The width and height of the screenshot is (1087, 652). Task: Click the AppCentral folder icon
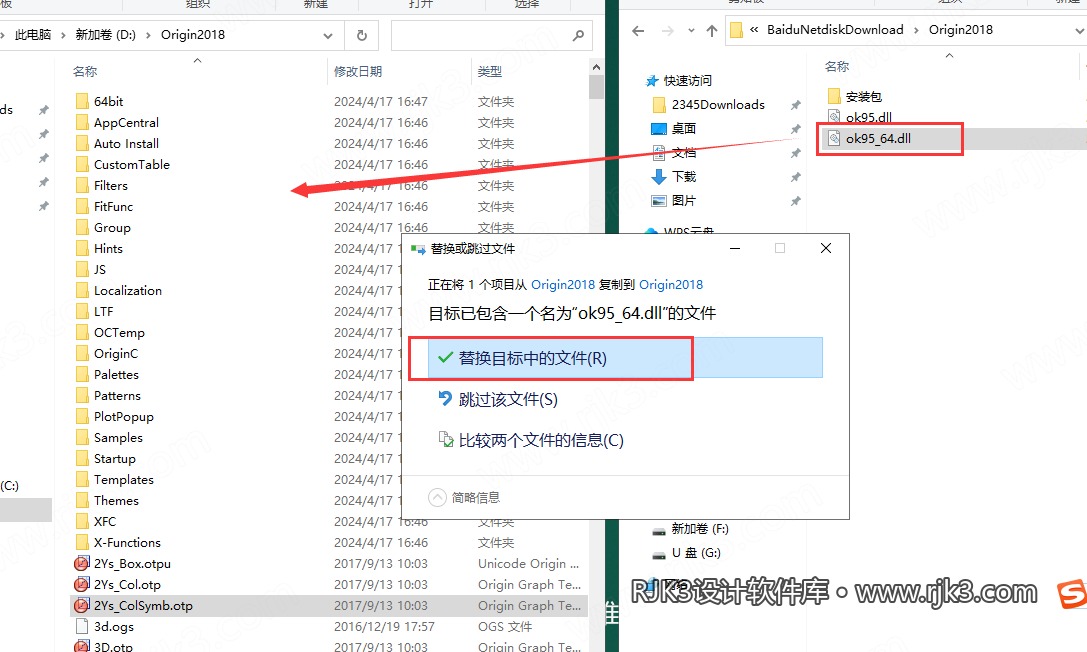coord(82,123)
